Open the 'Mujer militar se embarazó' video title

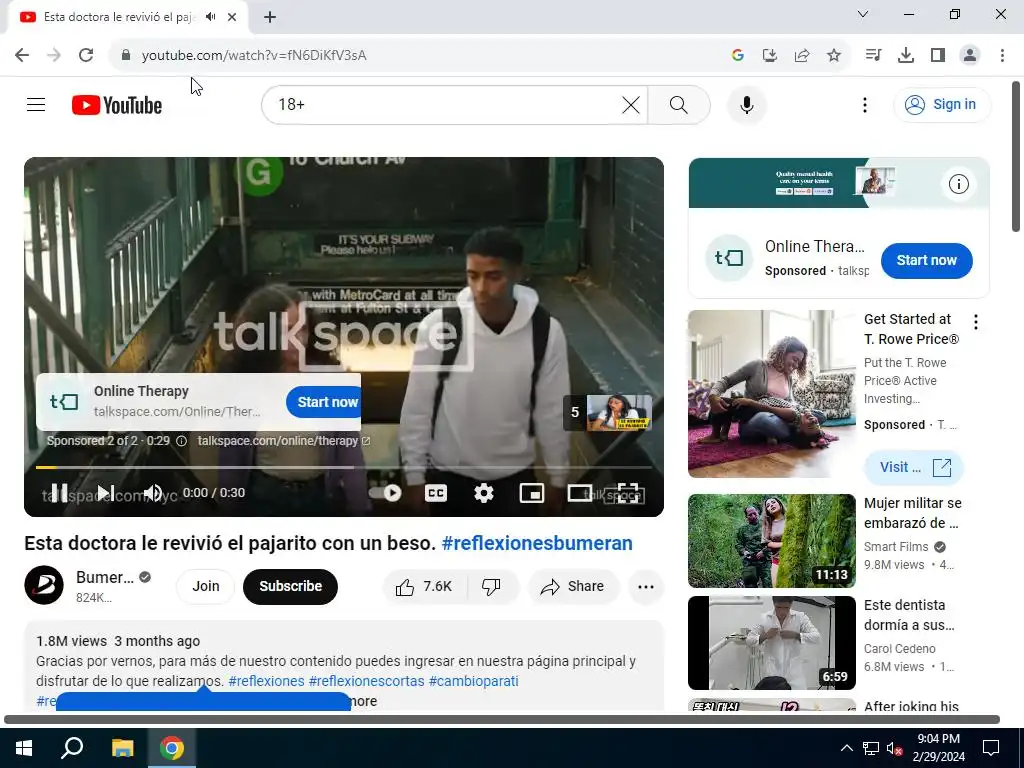[912, 513]
